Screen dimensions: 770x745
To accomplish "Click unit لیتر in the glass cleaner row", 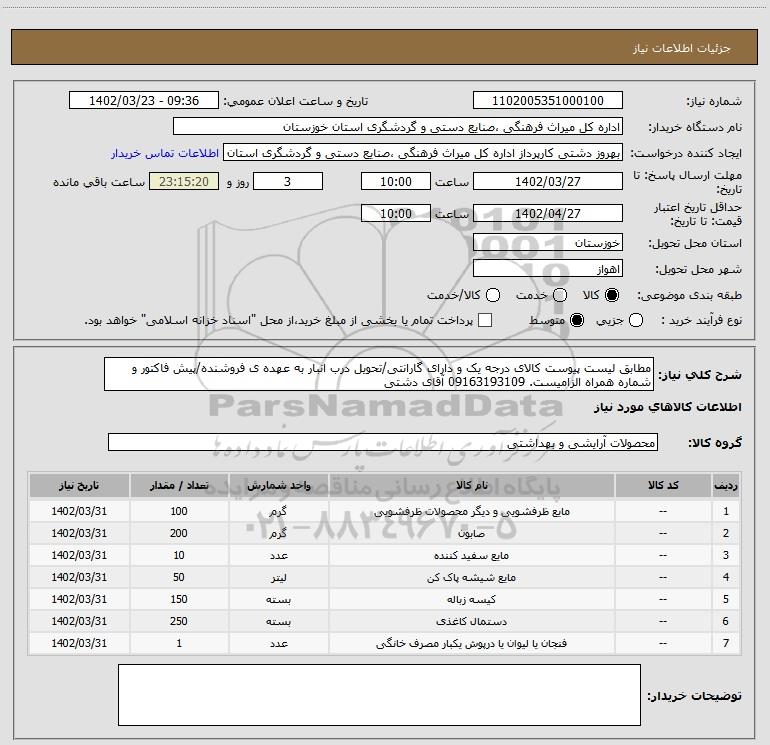I will pyautogui.click(x=278, y=578).
